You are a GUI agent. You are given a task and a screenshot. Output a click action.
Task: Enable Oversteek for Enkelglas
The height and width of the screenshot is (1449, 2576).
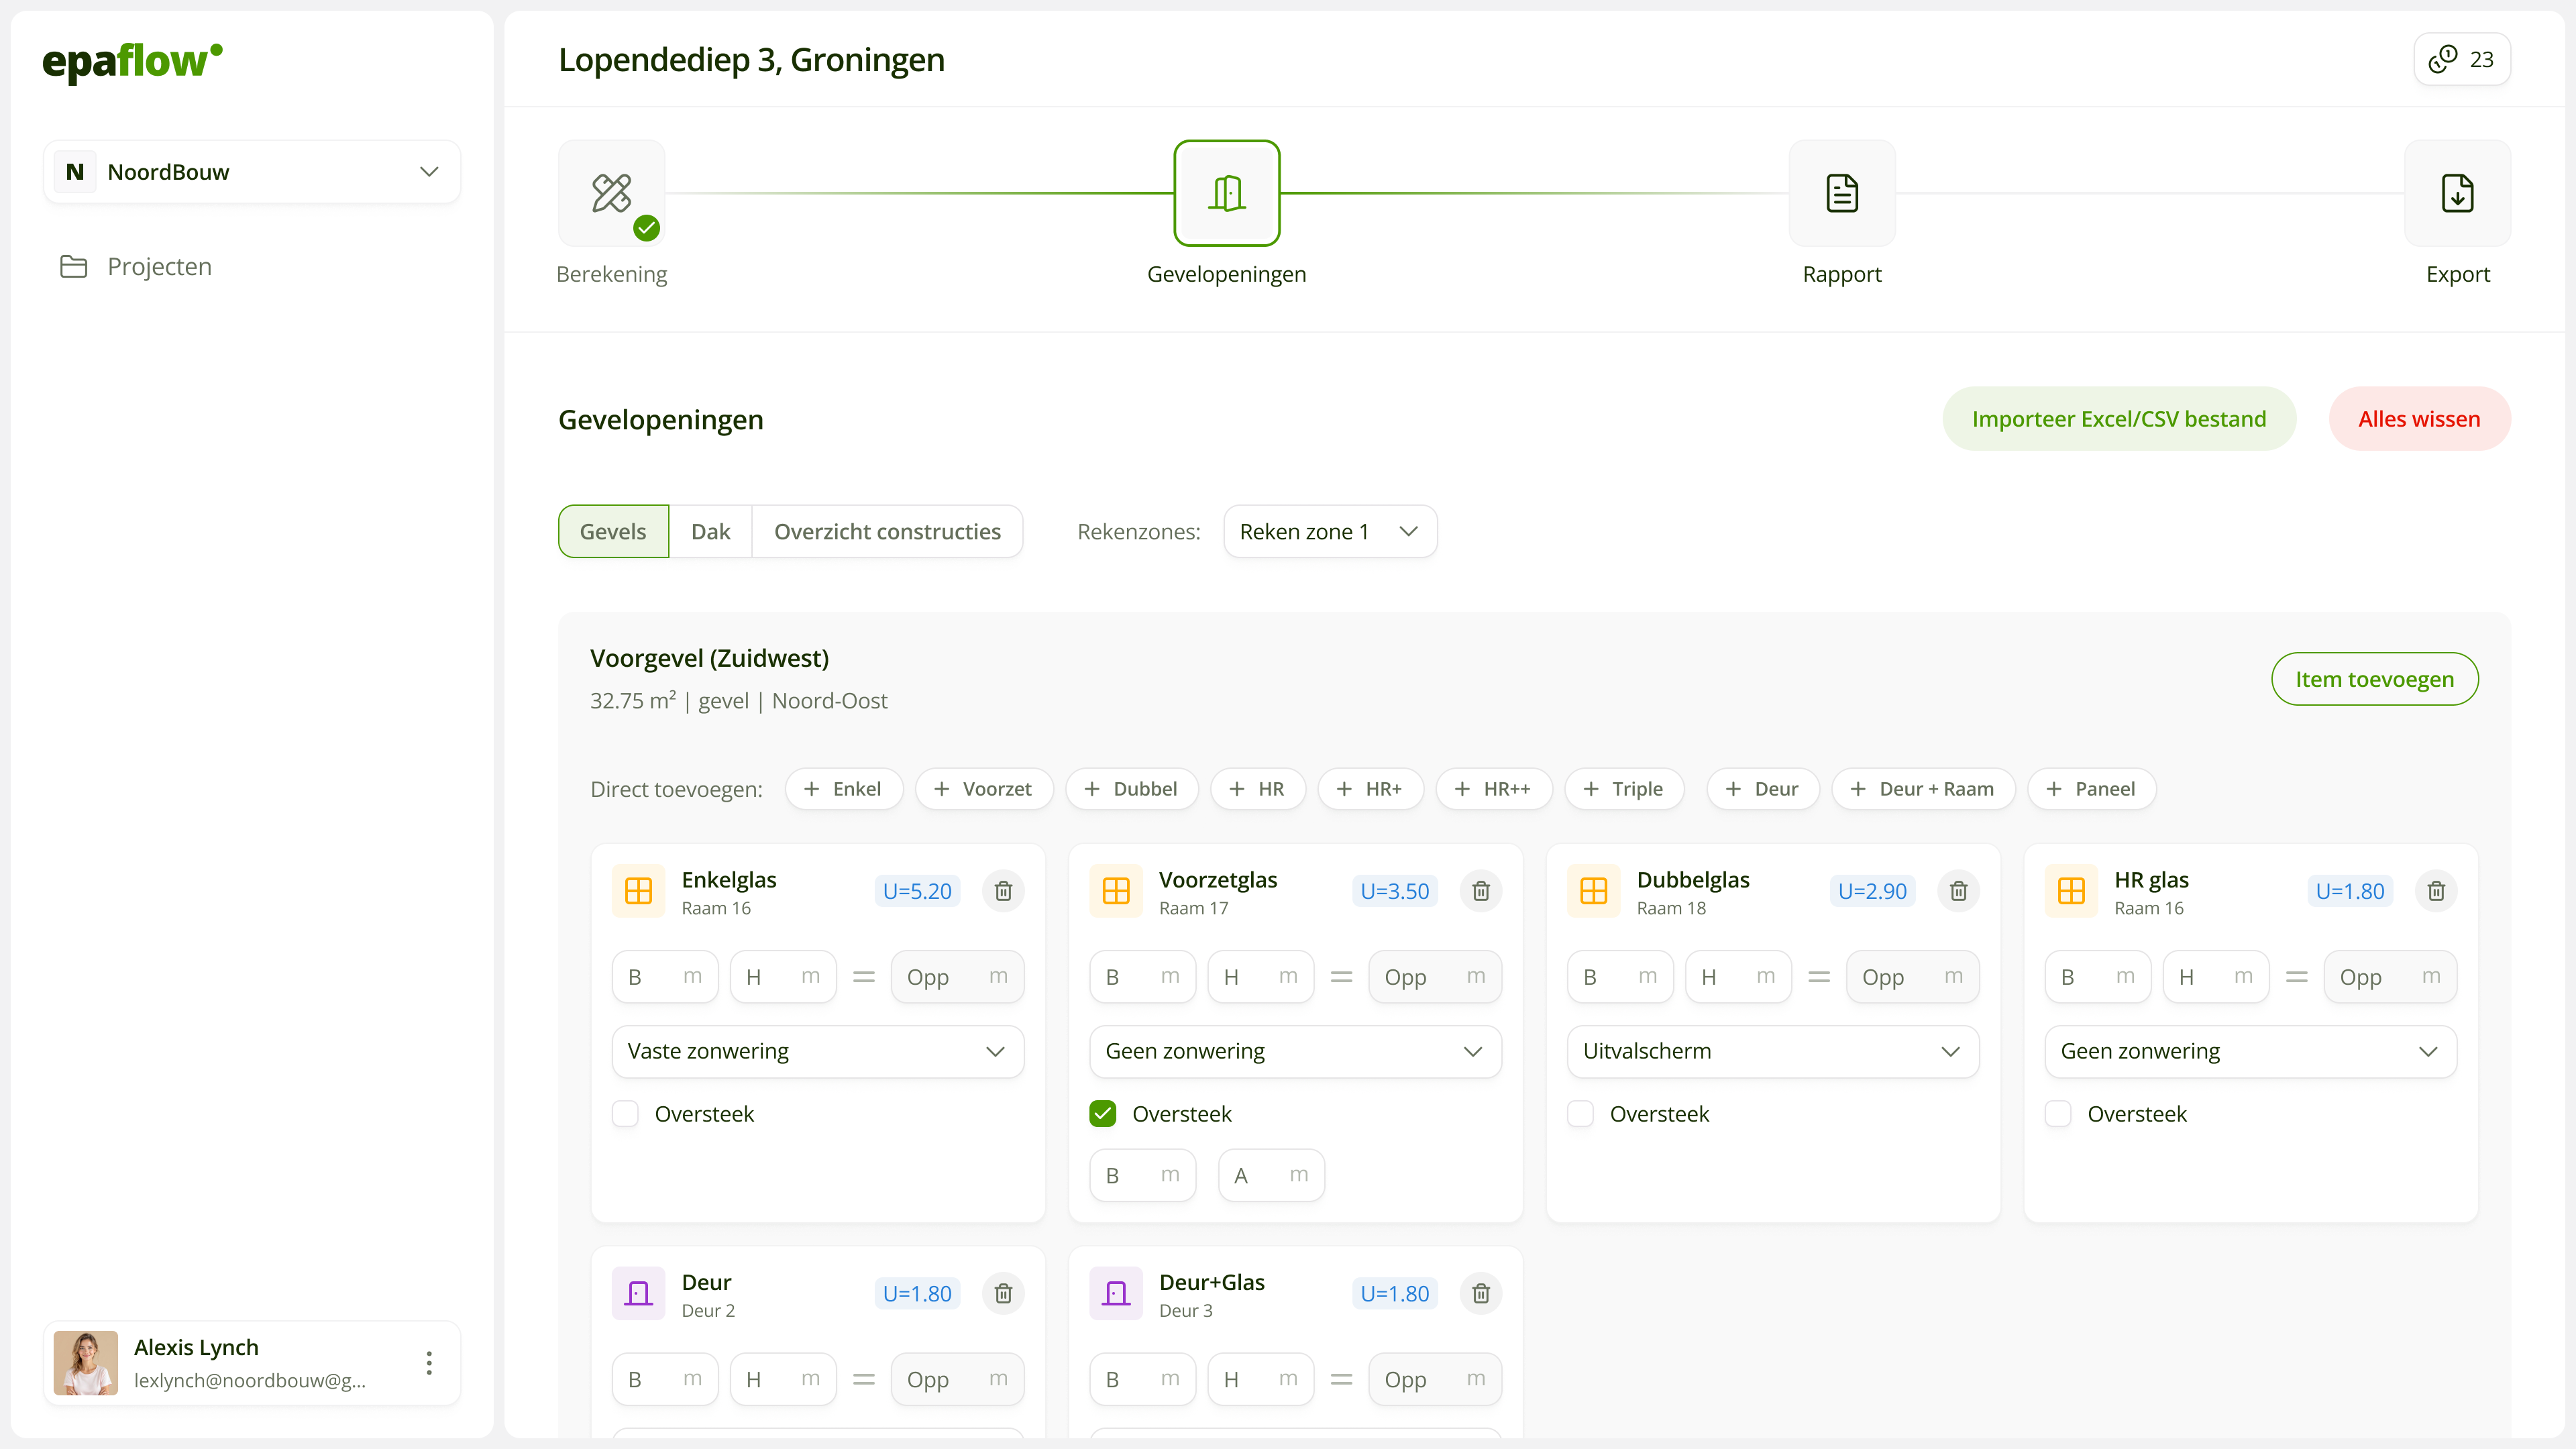click(x=625, y=1113)
